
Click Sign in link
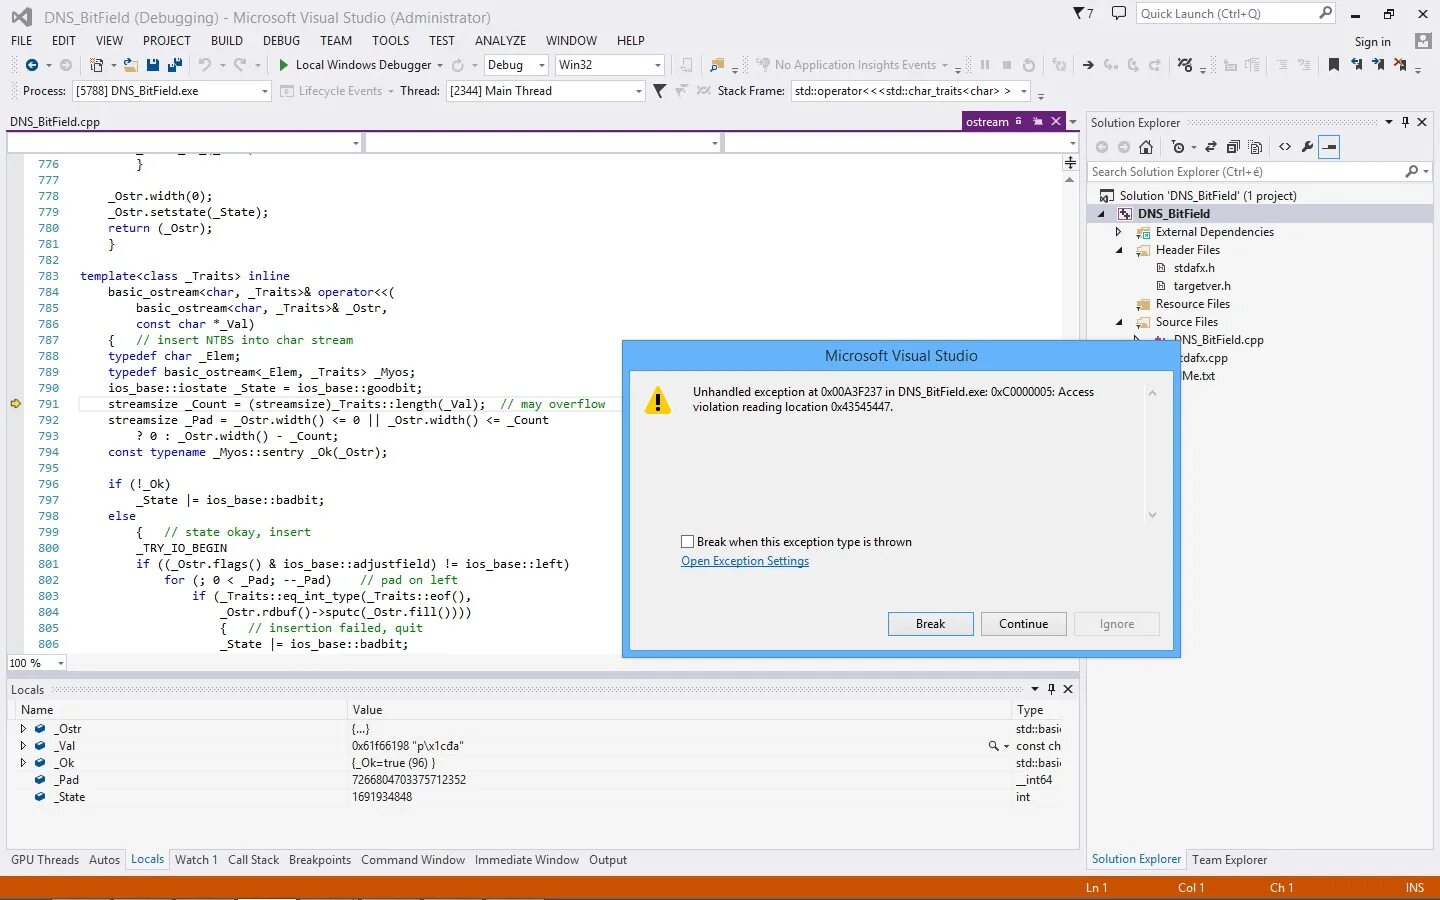point(1372,42)
